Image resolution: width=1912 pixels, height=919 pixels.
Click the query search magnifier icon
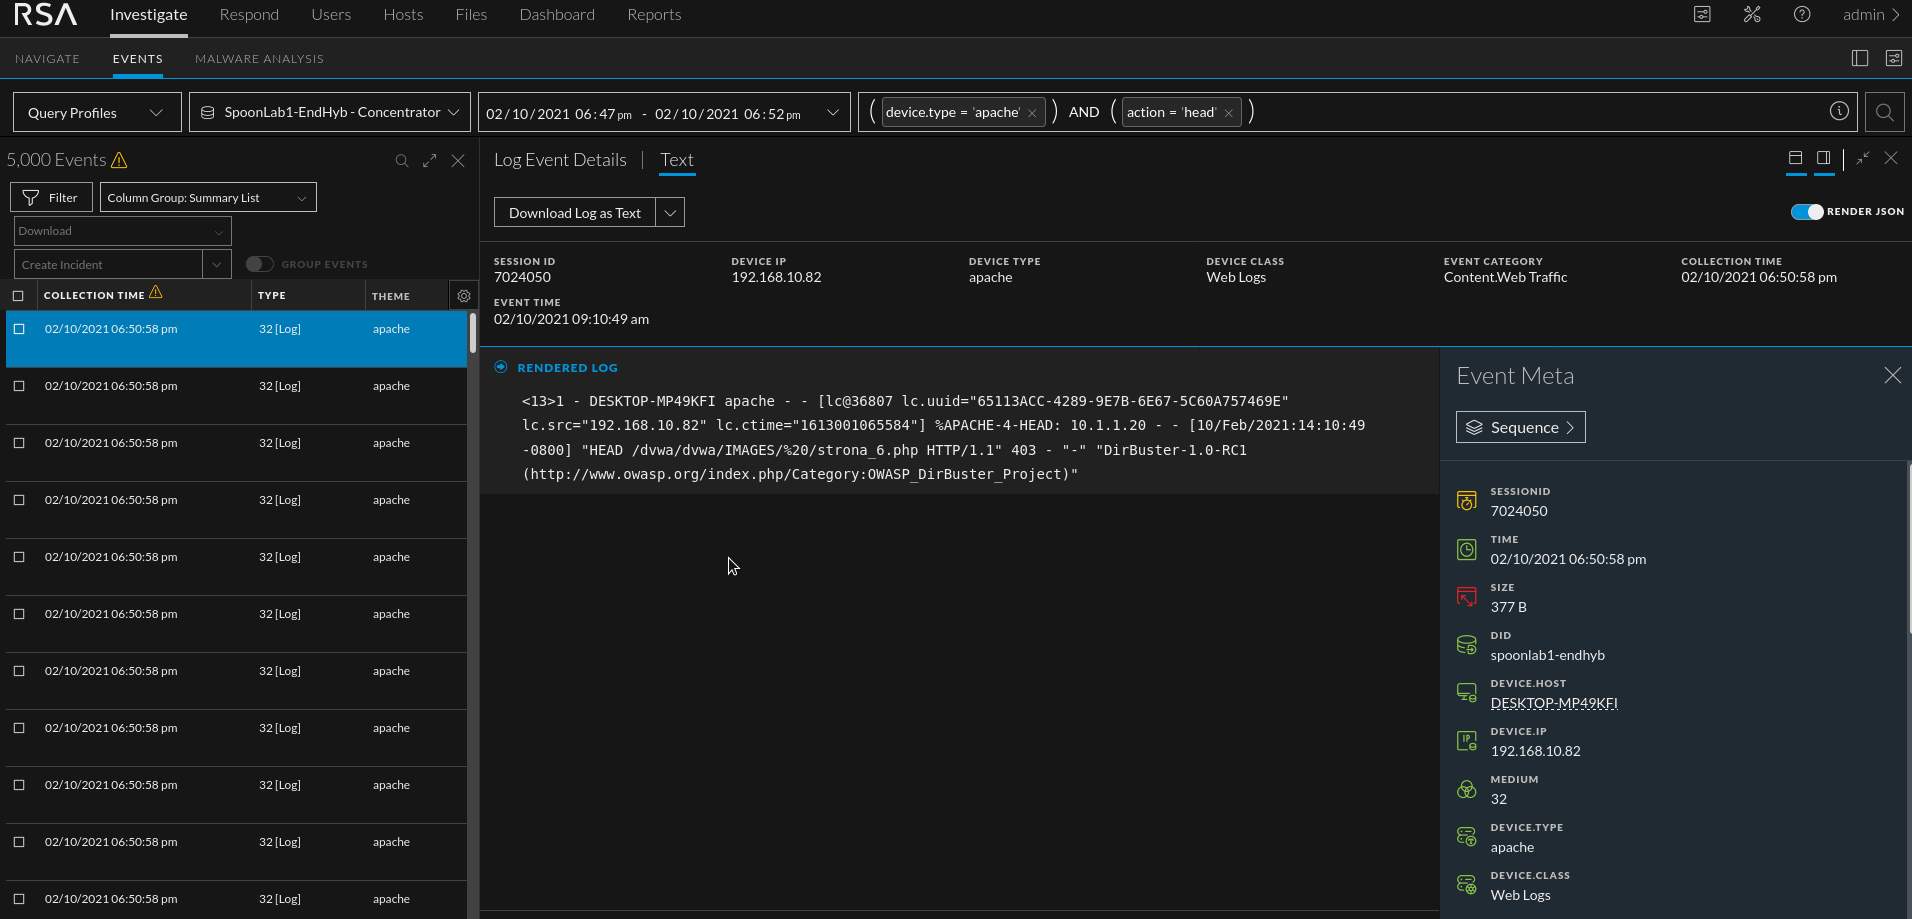1884,112
